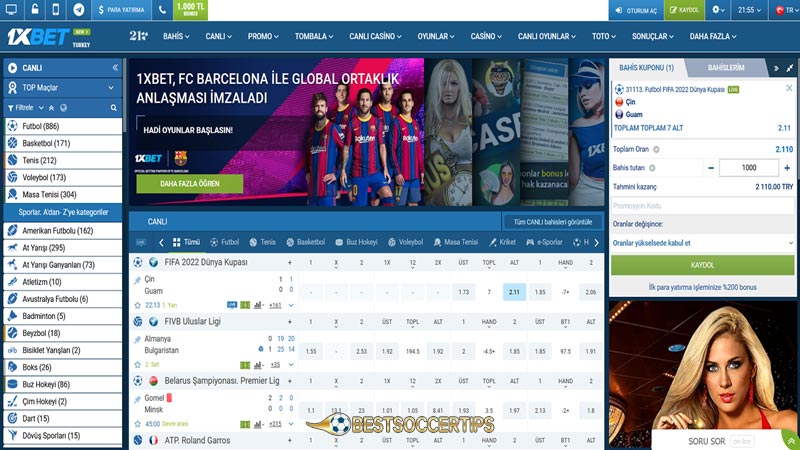
Task: Click the bet amount field showing 1000
Action: [x=749, y=167]
